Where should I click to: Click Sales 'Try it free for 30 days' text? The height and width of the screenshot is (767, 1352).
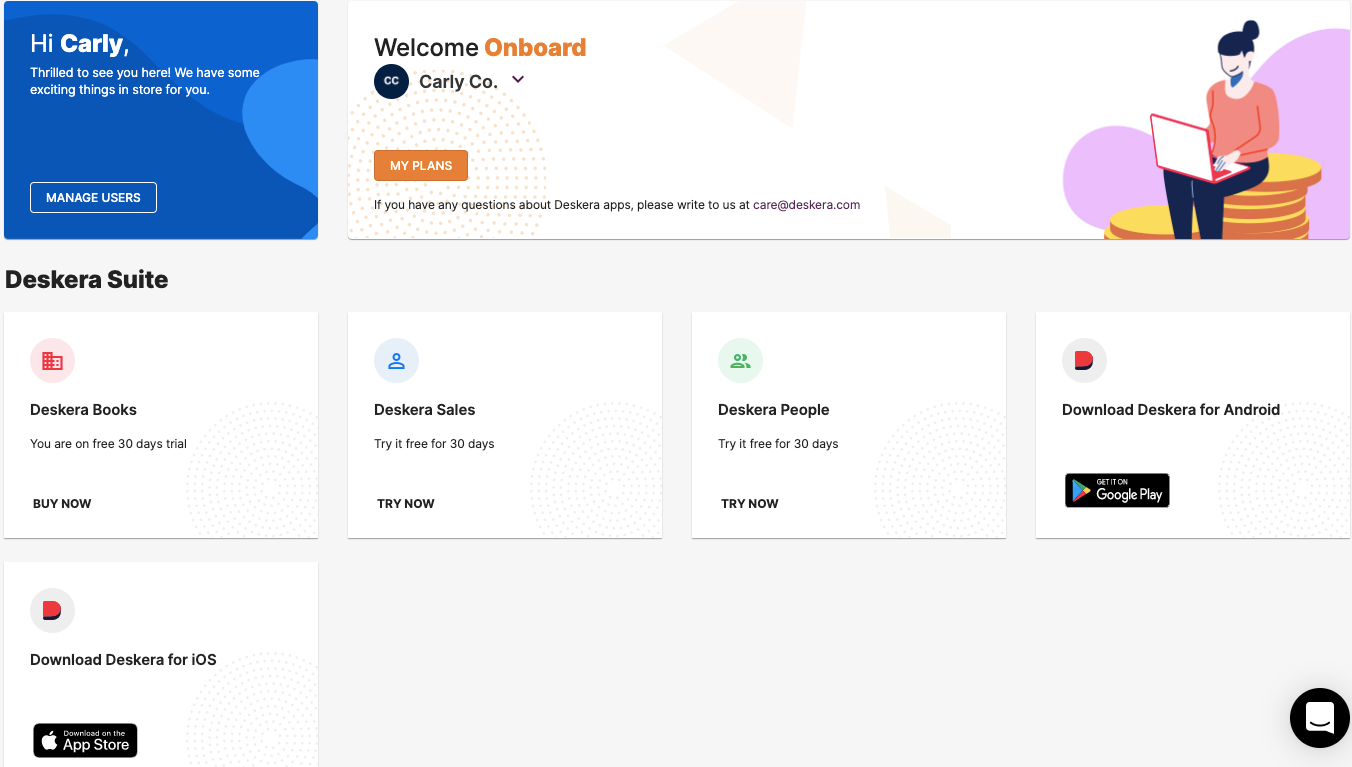pyautogui.click(x=434, y=444)
